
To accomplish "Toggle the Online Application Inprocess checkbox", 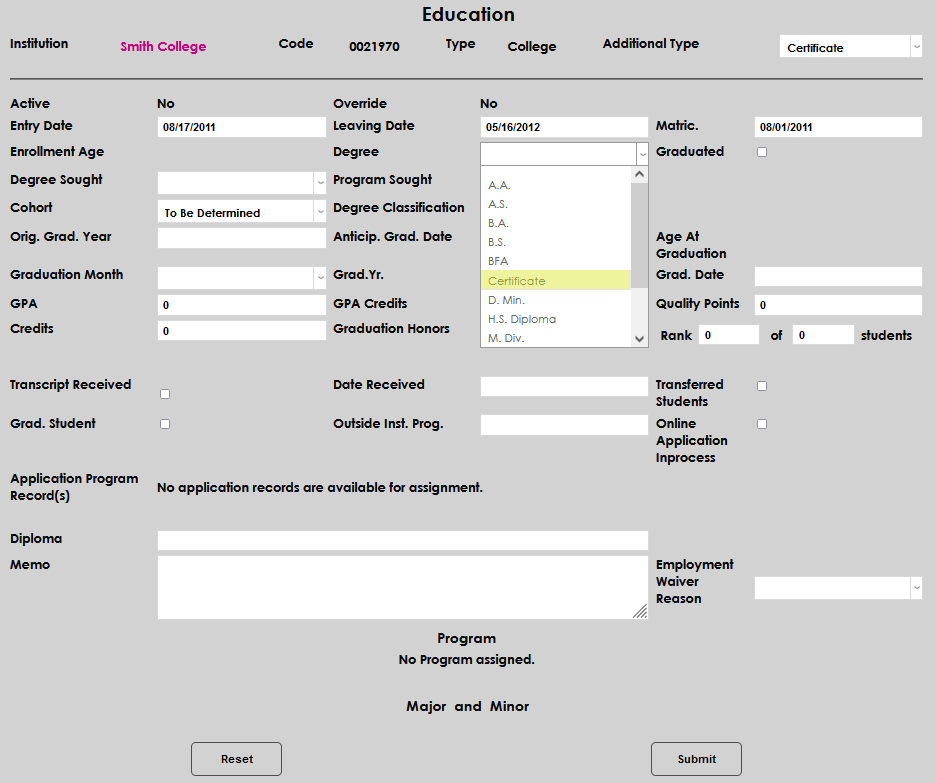I will pos(762,424).
